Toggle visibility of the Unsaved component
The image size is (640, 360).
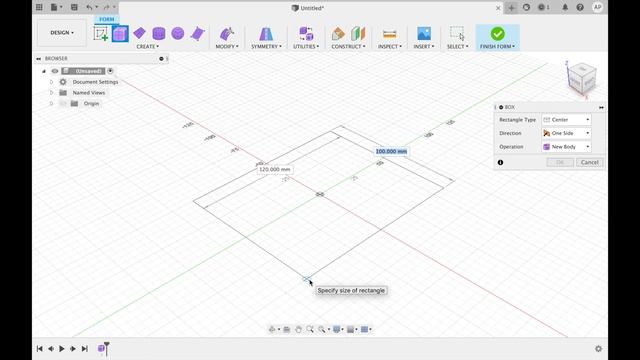click(55, 71)
